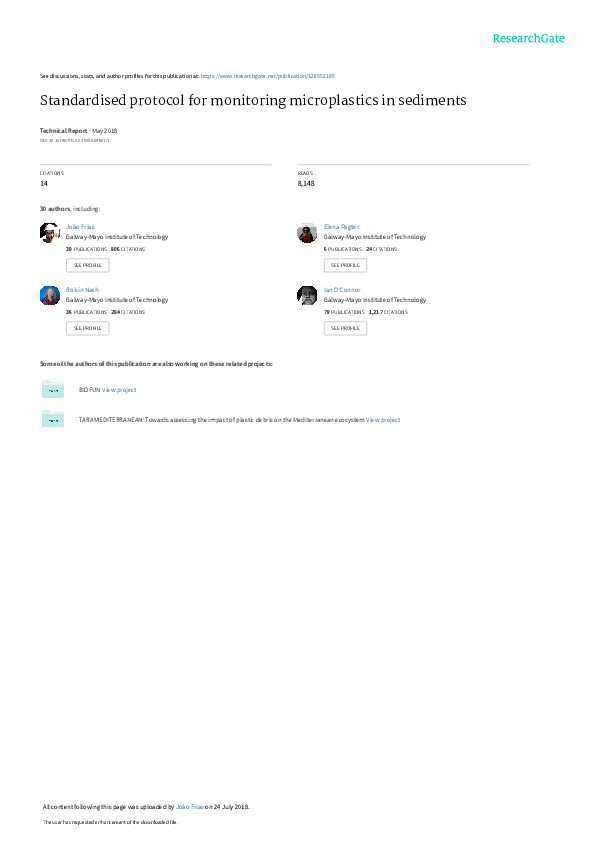Open View project link for BIO FUN
This screenshot has width=595, height=841.
(119, 390)
